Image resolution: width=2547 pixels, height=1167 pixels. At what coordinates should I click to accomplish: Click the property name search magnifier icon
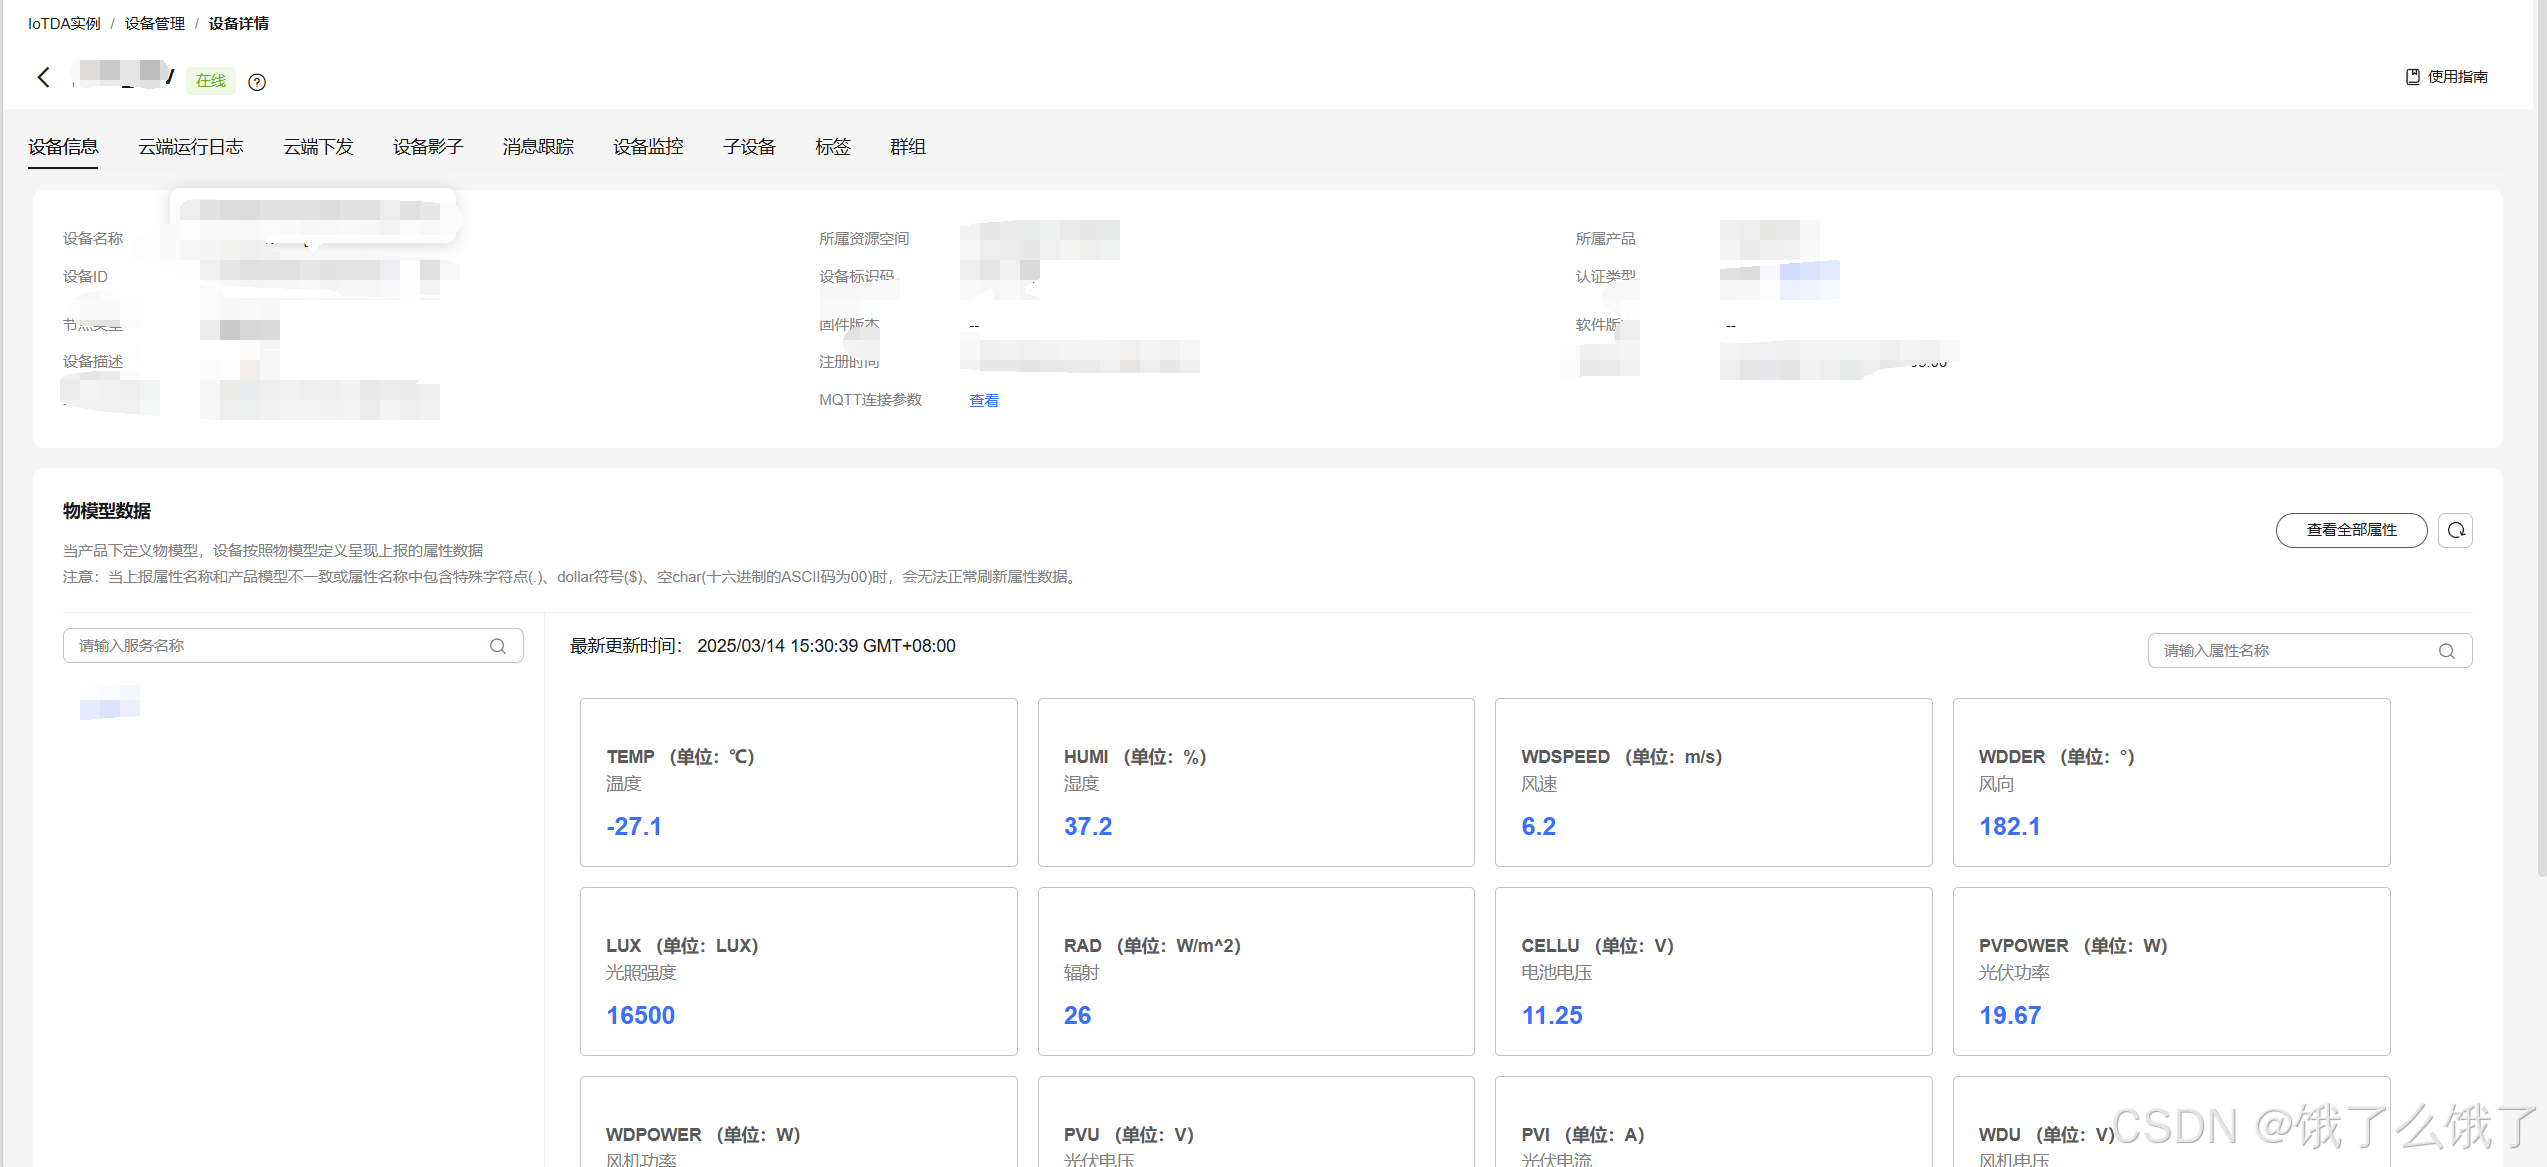[x=2446, y=651]
